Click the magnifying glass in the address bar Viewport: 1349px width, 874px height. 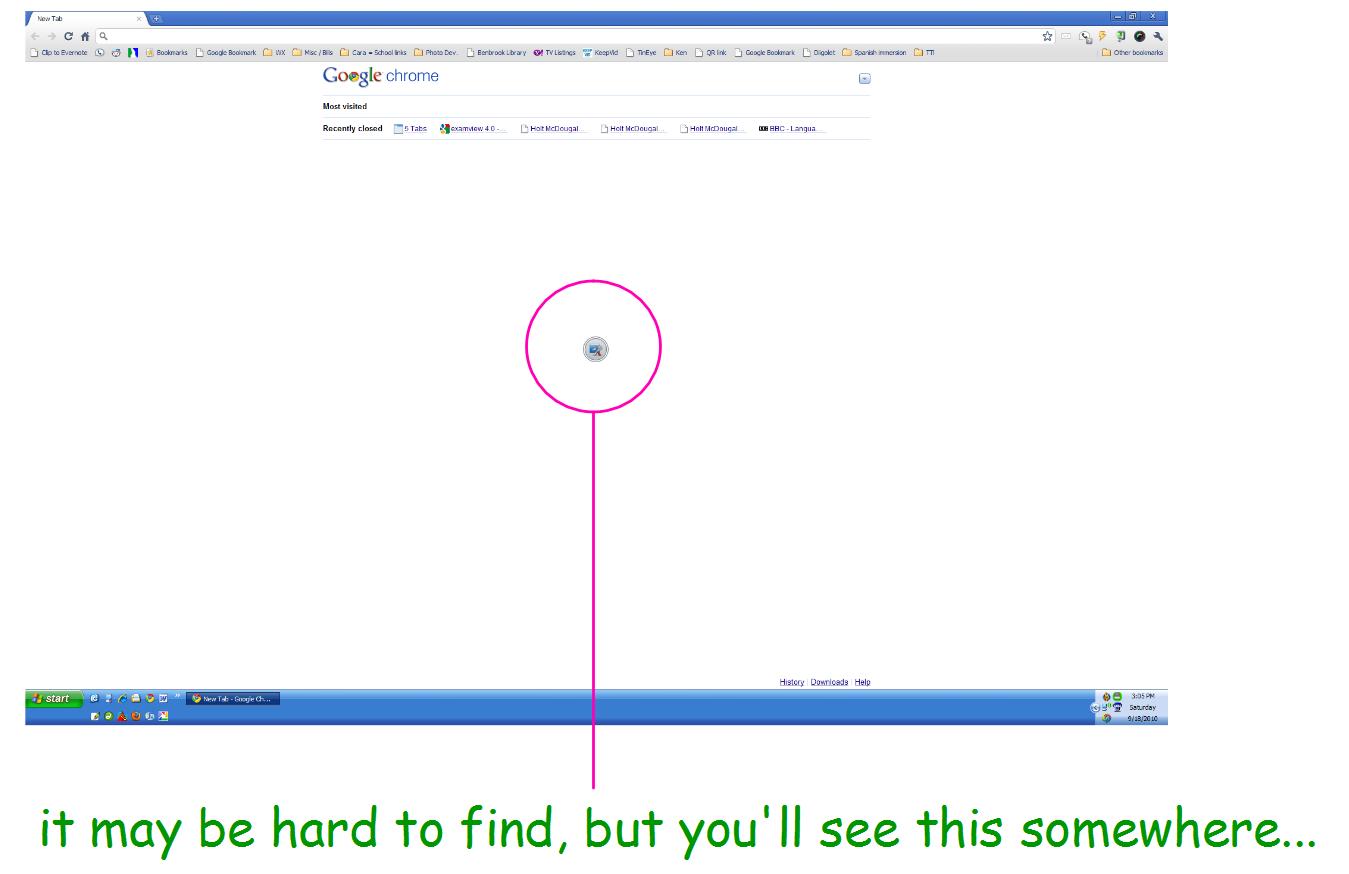click(x=104, y=37)
